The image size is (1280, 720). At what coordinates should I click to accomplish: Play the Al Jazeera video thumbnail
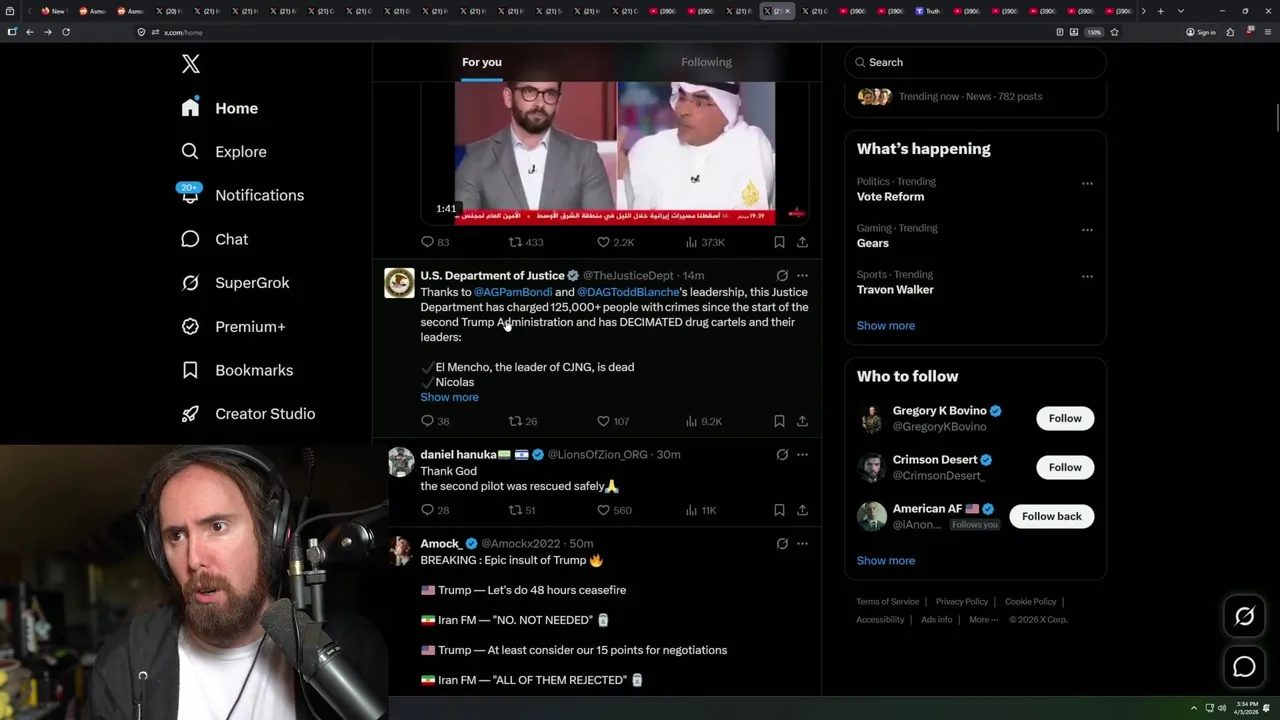point(615,153)
